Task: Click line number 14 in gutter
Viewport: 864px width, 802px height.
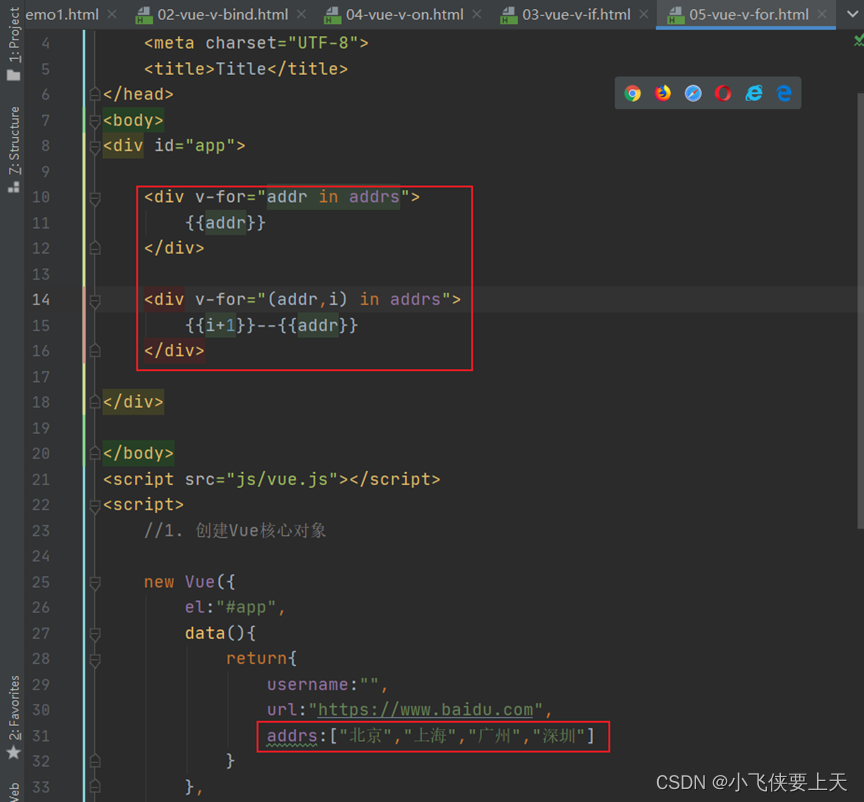Action: click(x=41, y=300)
